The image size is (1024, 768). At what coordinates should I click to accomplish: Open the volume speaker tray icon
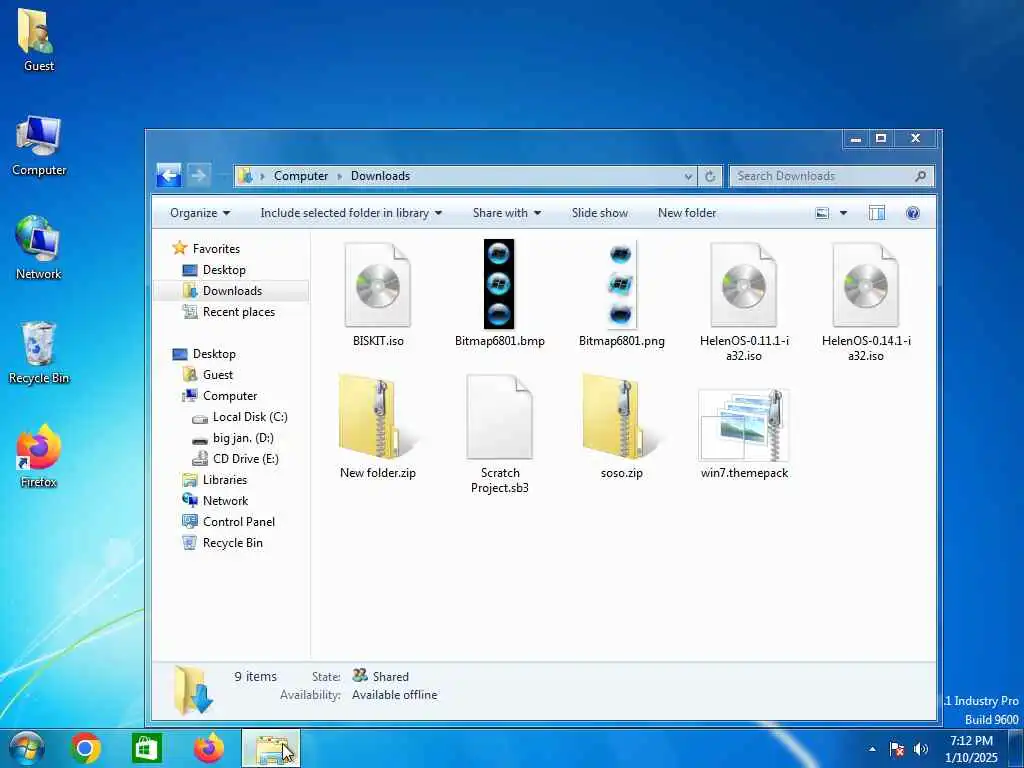[x=921, y=749]
